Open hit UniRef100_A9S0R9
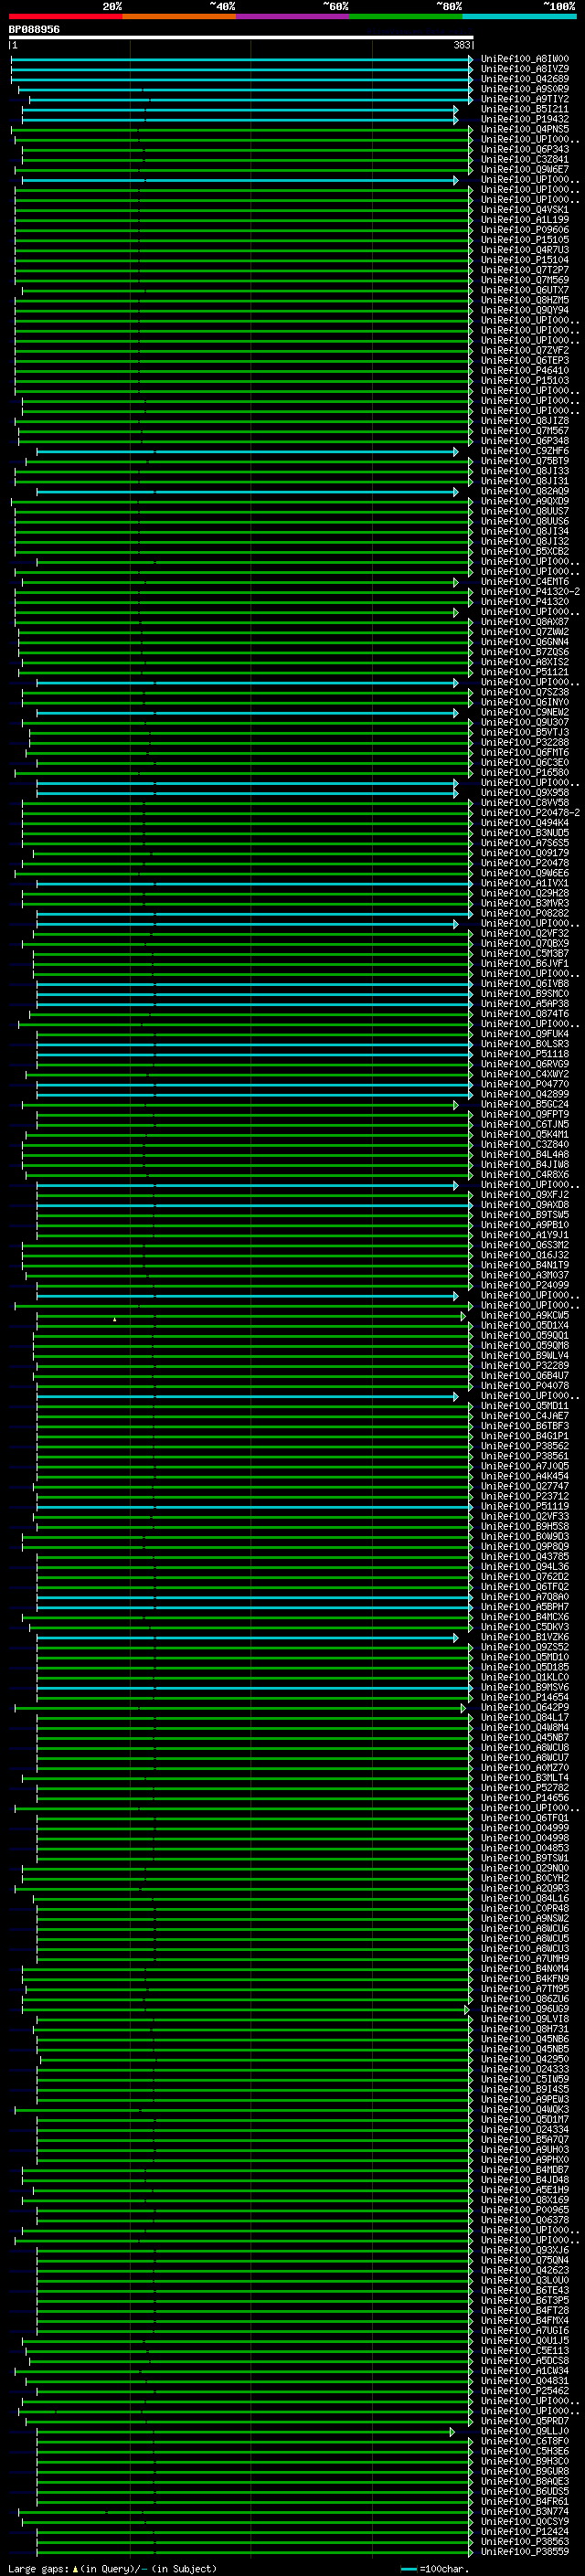This screenshot has height=2576, width=585. click(x=524, y=89)
